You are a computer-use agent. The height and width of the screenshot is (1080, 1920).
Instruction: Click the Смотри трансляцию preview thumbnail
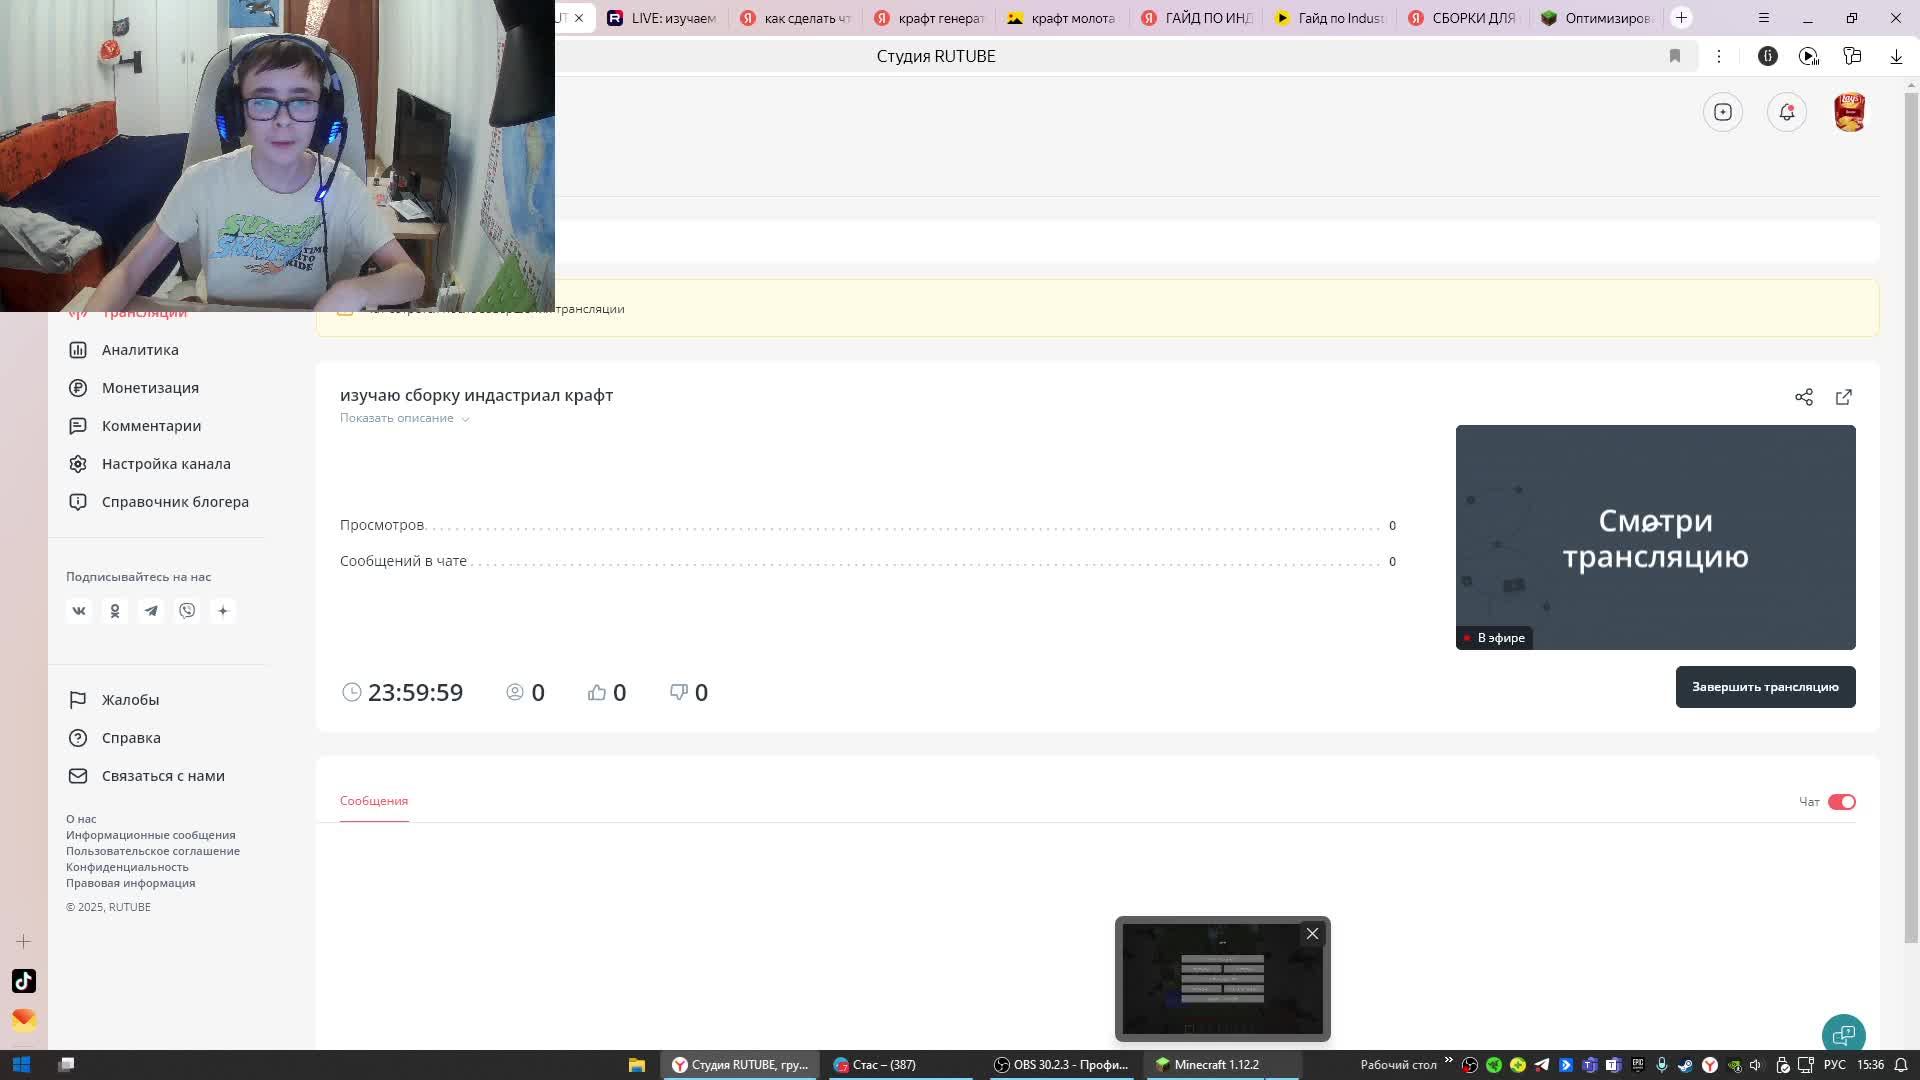pos(1654,537)
